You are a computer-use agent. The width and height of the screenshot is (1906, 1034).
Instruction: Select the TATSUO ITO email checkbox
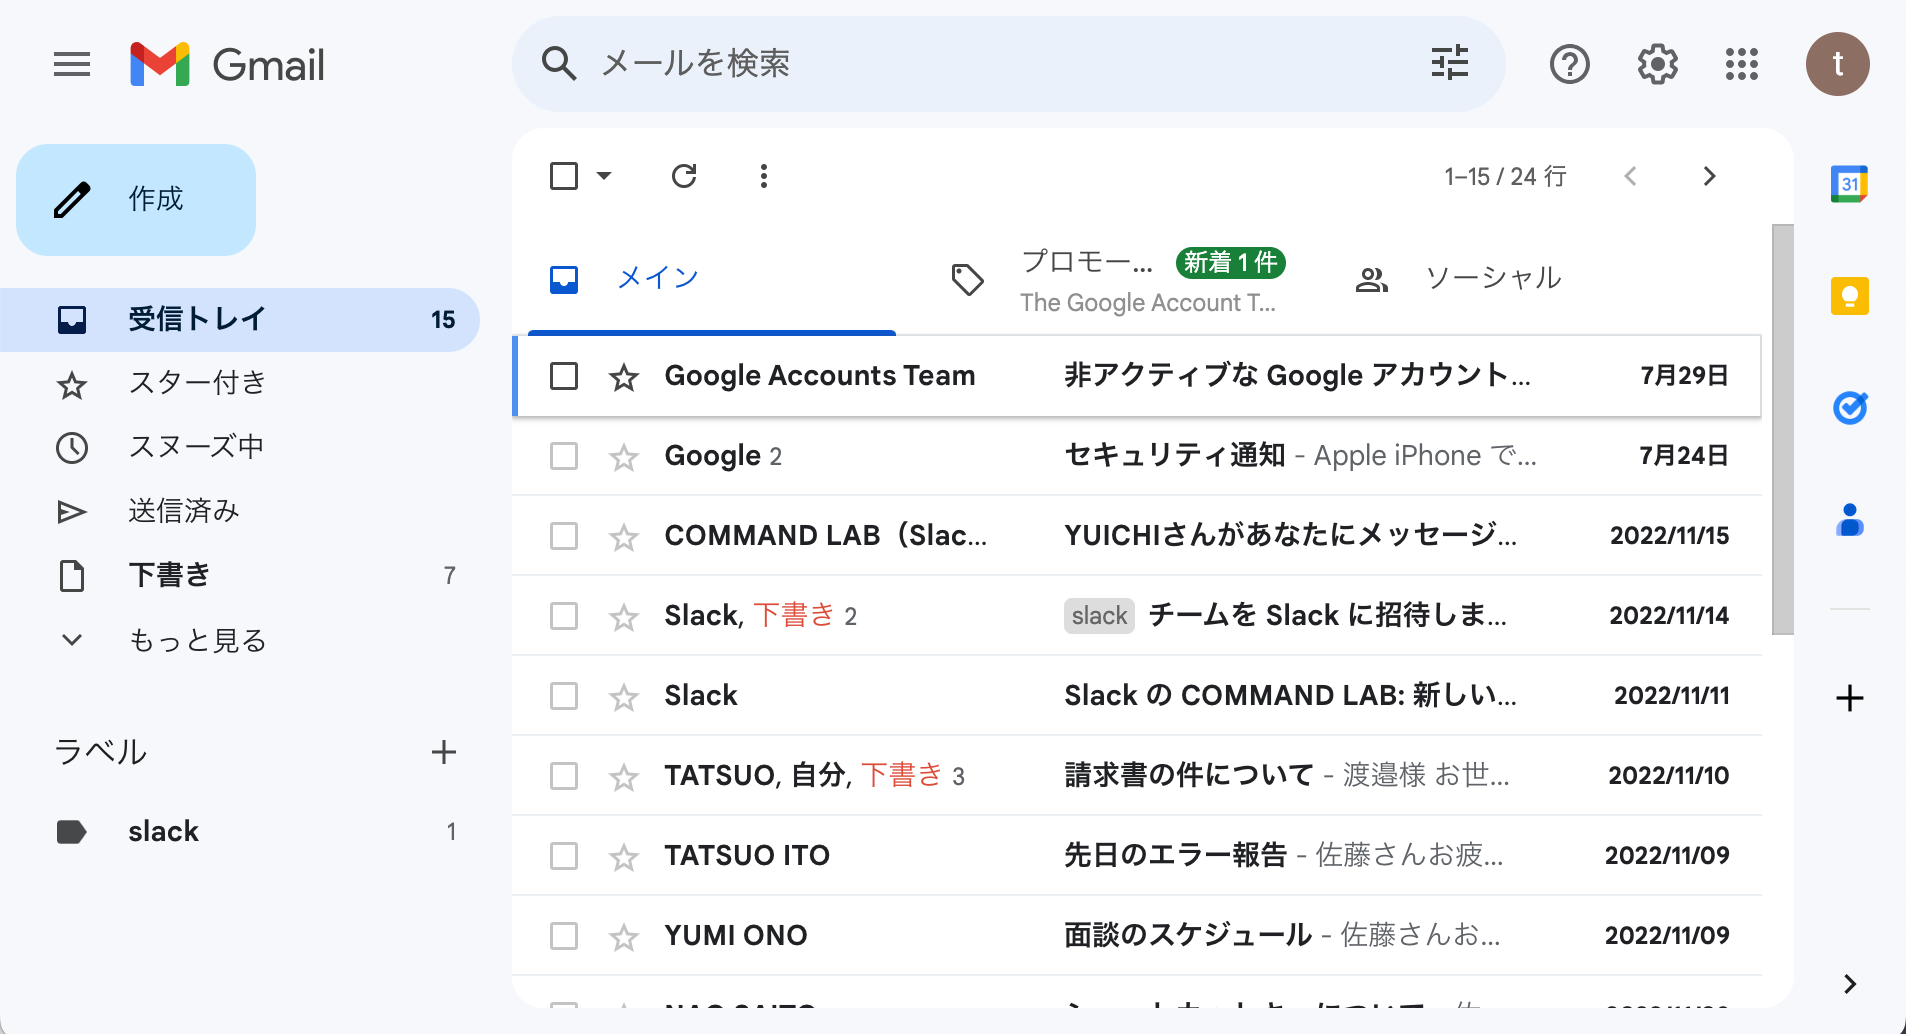[x=564, y=856]
